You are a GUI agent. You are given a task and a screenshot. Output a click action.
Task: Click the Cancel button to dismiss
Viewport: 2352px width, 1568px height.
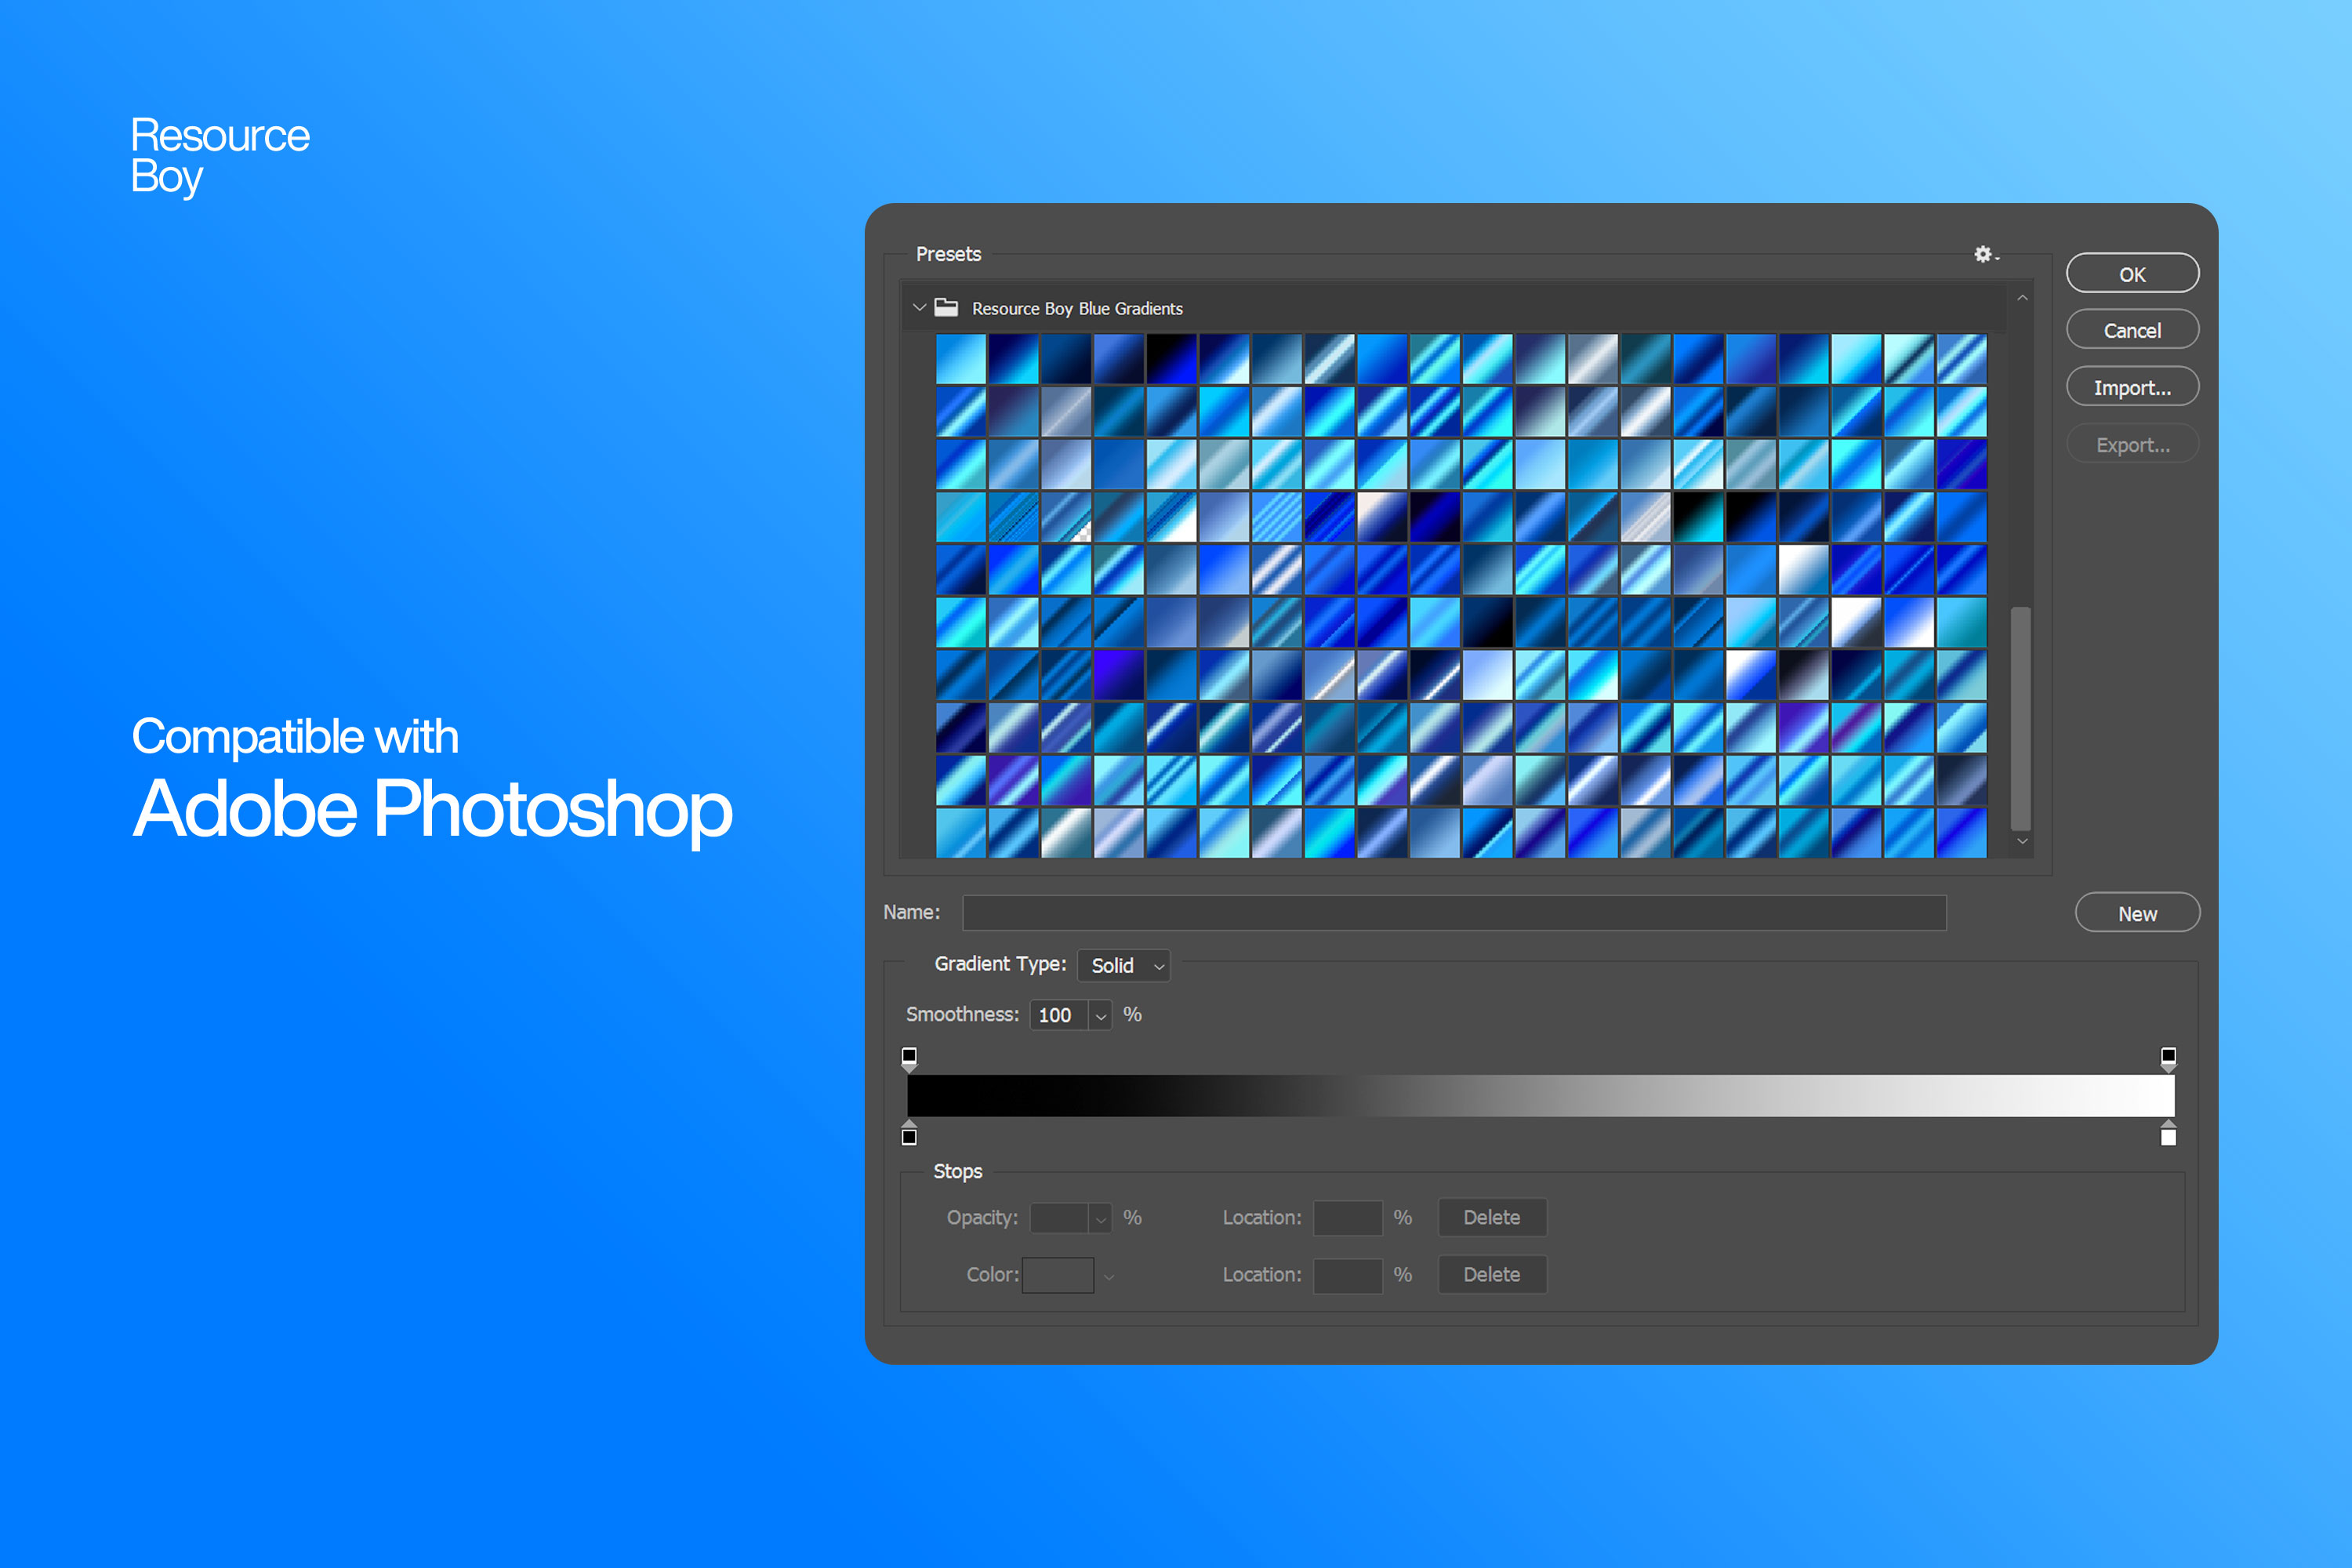point(2133,331)
